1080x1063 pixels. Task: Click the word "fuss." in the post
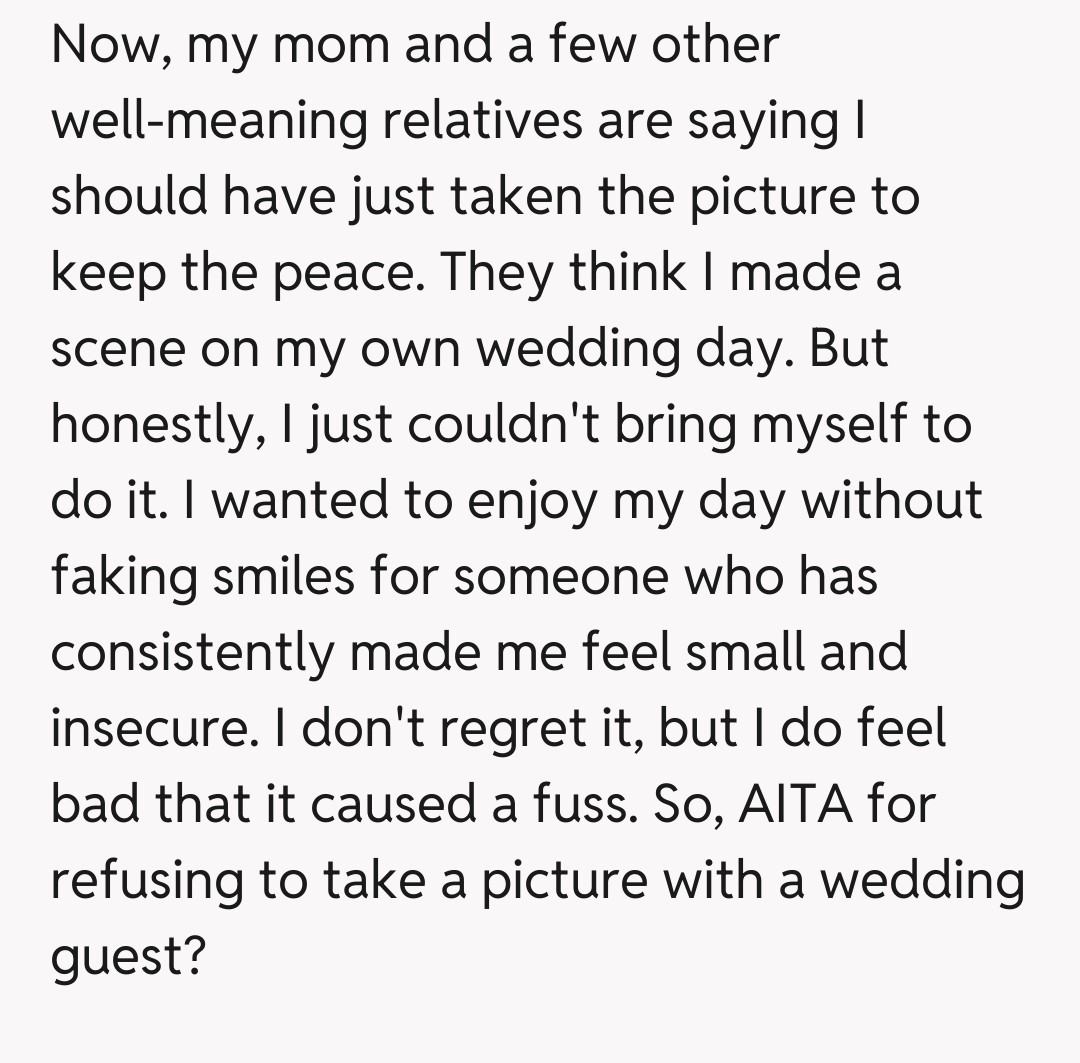tap(595, 805)
